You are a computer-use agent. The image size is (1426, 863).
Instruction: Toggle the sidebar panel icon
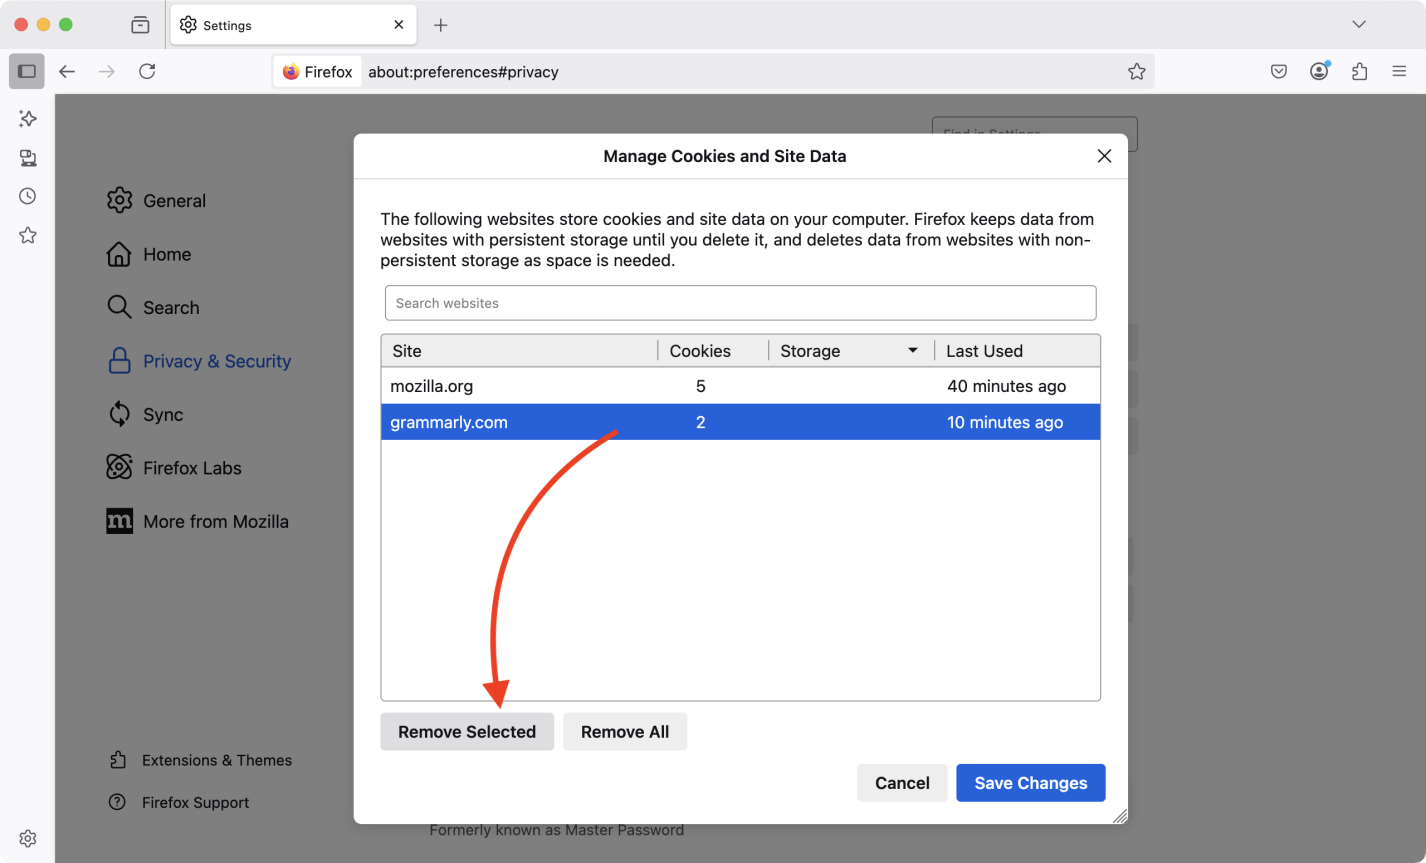tap(27, 71)
